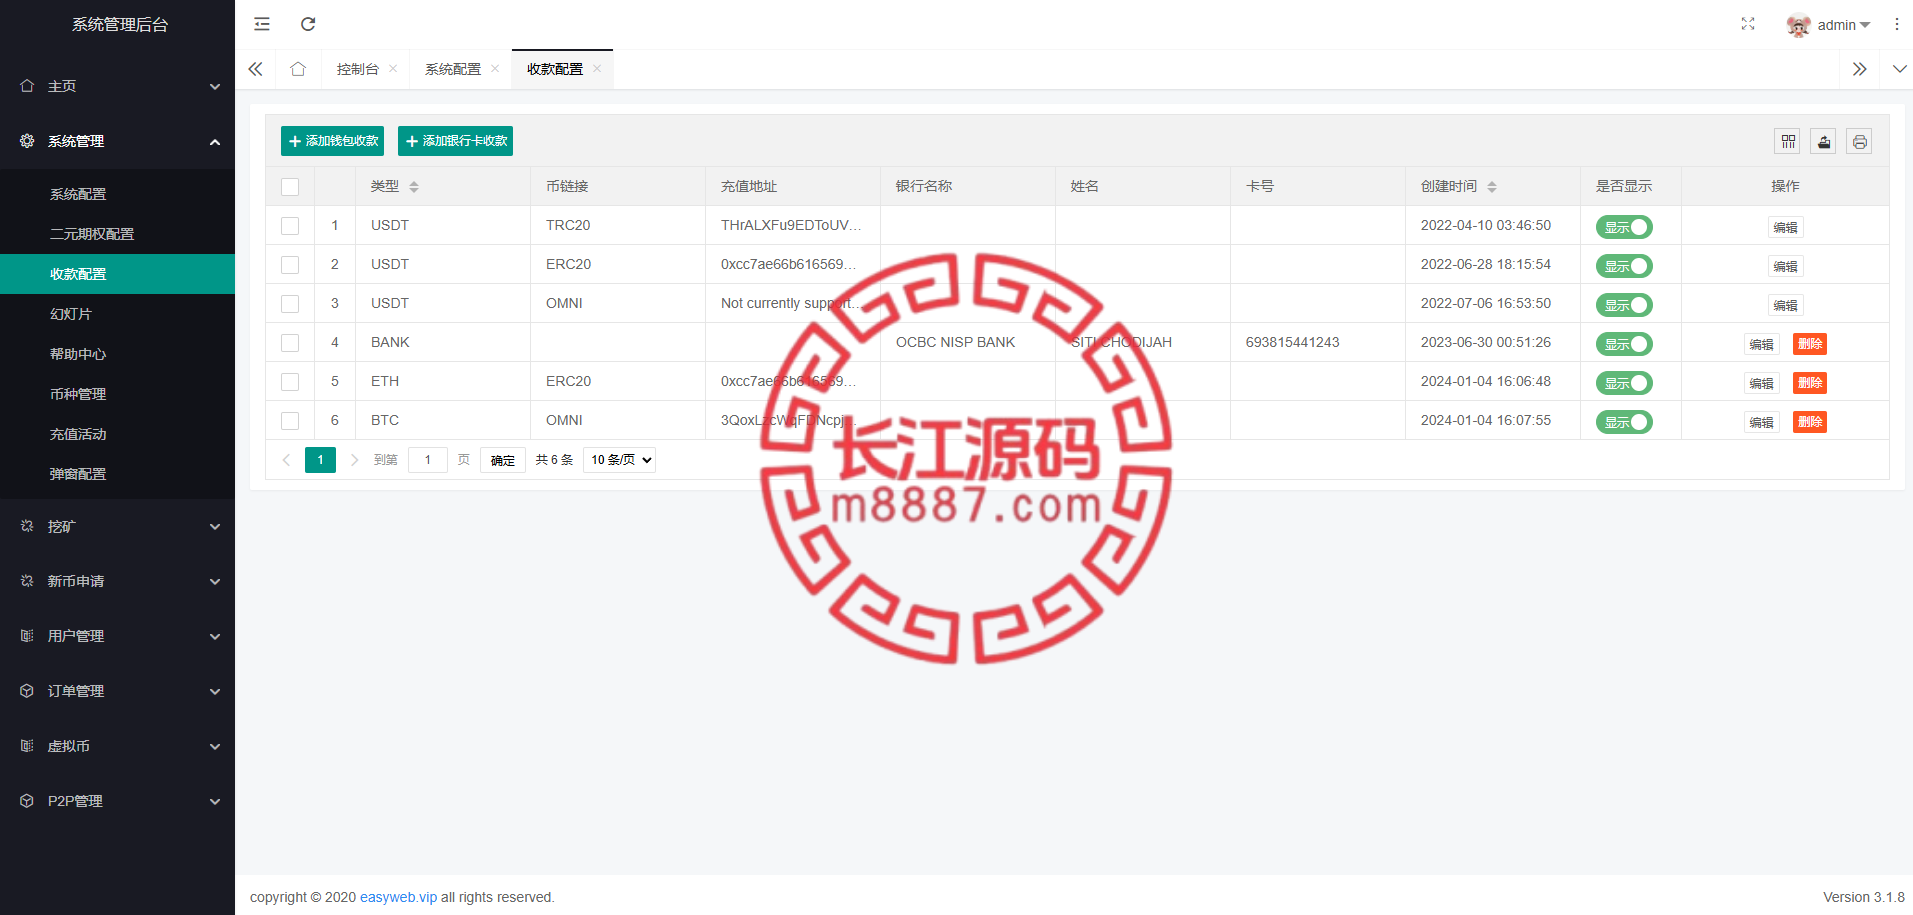Open the tab options dropdown arrow
The image size is (1913, 915).
(1899, 69)
